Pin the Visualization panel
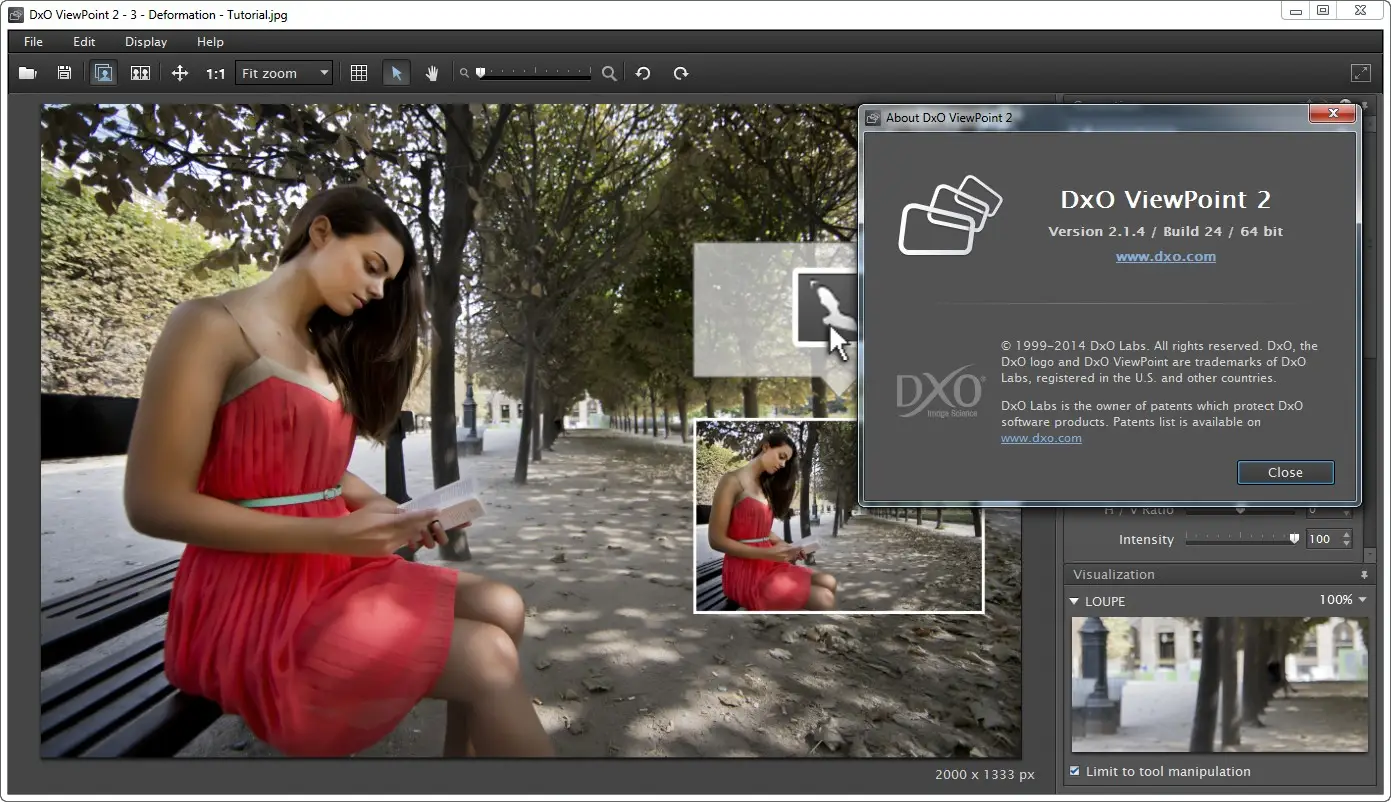The image size is (1391, 802). [x=1363, y=575]
